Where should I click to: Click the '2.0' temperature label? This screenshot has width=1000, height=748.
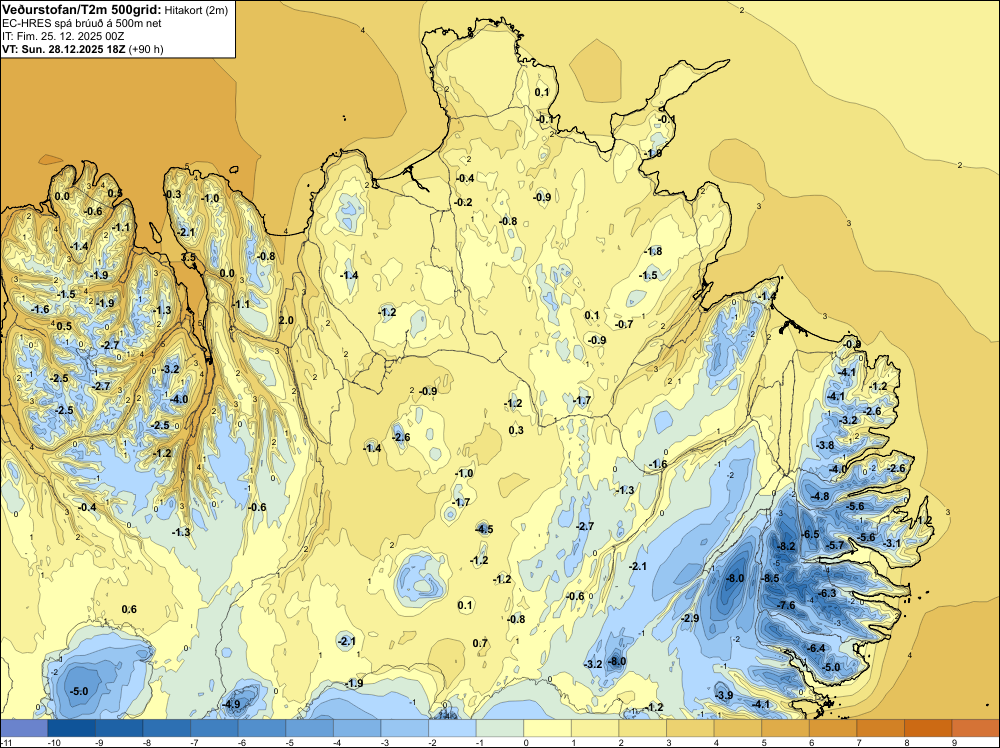(x=286, y=320)
